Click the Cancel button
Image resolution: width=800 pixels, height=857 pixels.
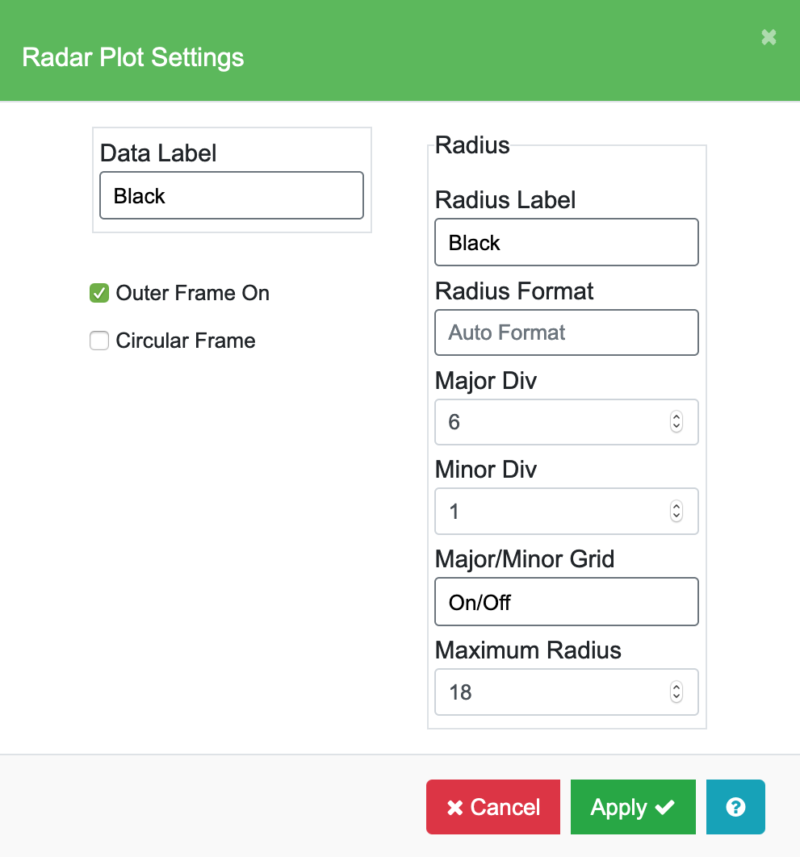coord(493,807)
